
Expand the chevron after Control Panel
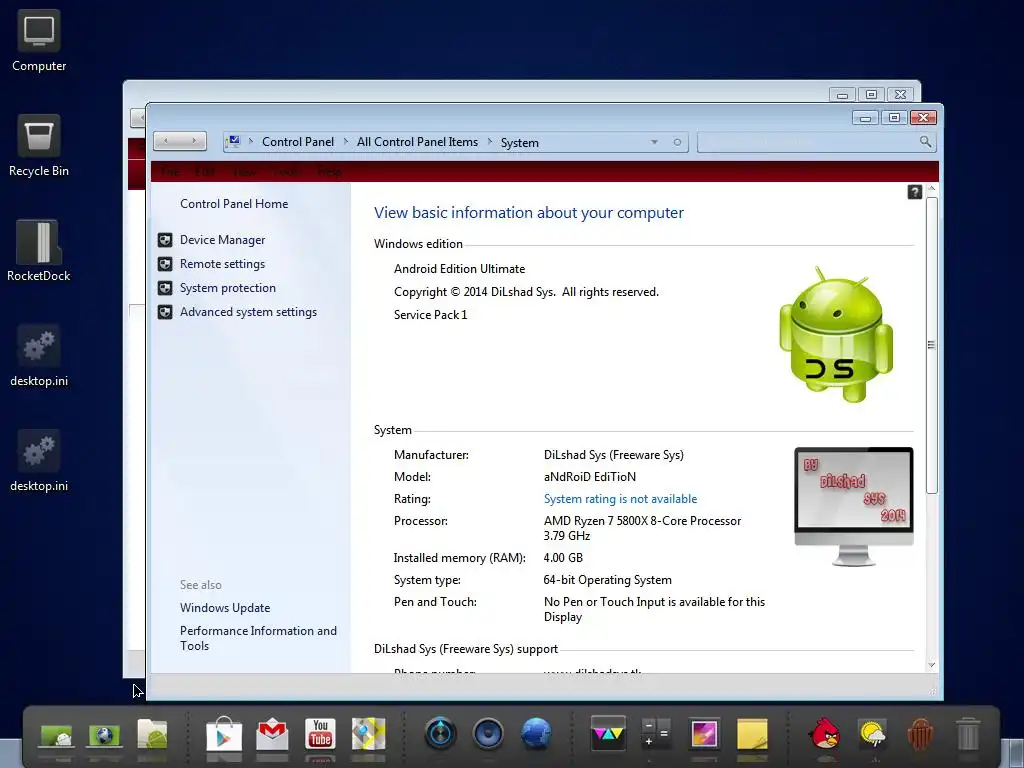coord(345,142)
